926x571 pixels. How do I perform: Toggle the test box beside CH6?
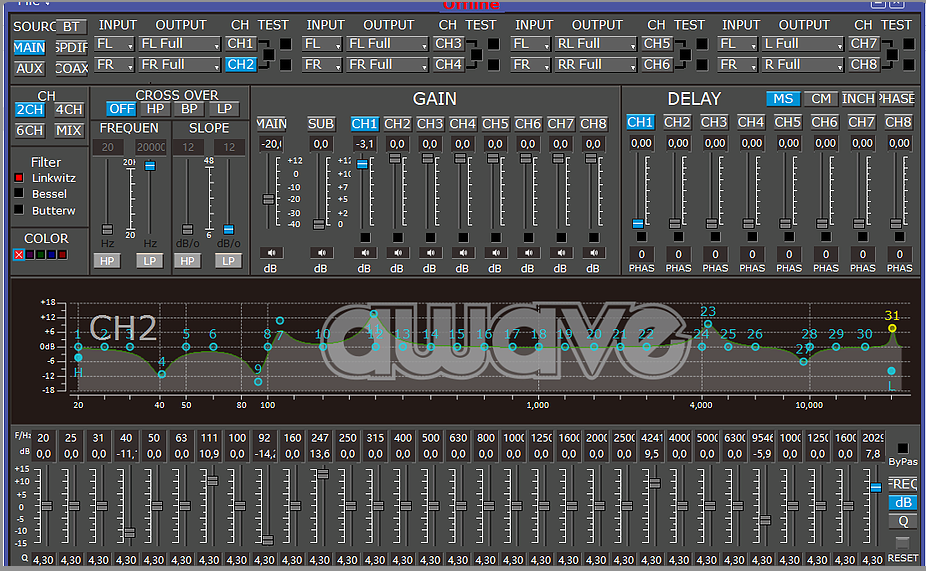click(x=702, y=64)
